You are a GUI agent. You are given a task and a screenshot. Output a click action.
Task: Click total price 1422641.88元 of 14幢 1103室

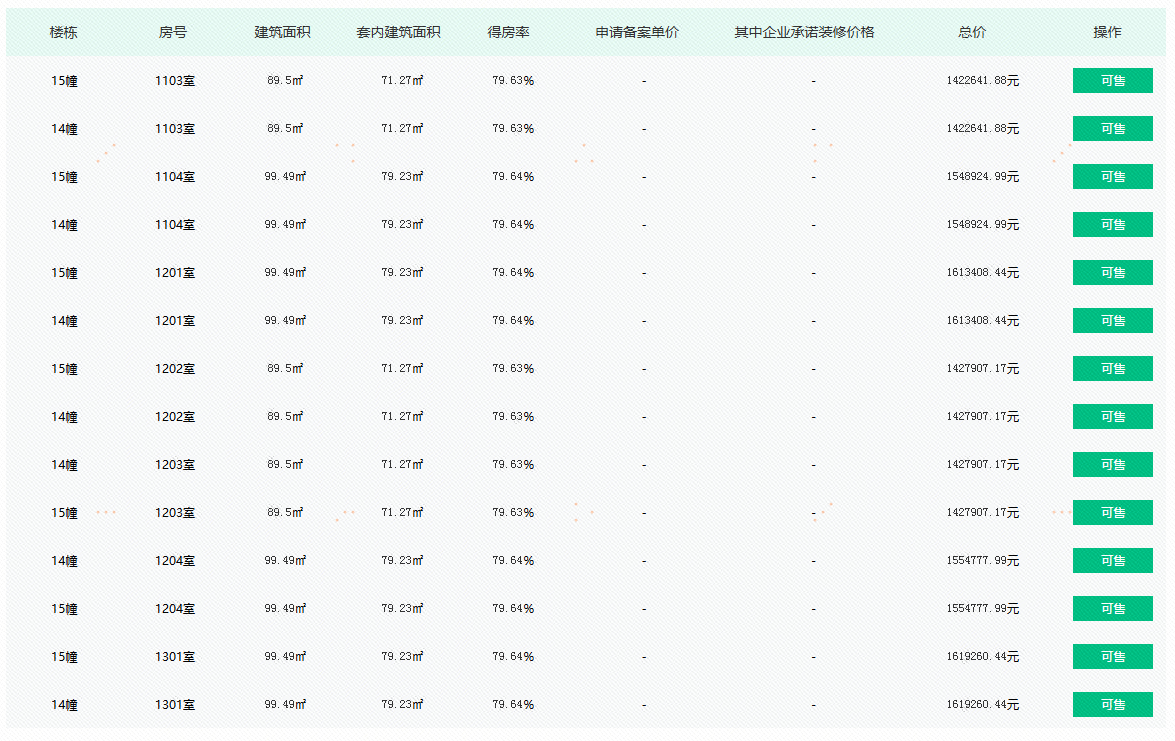click(x=982, y=129)
